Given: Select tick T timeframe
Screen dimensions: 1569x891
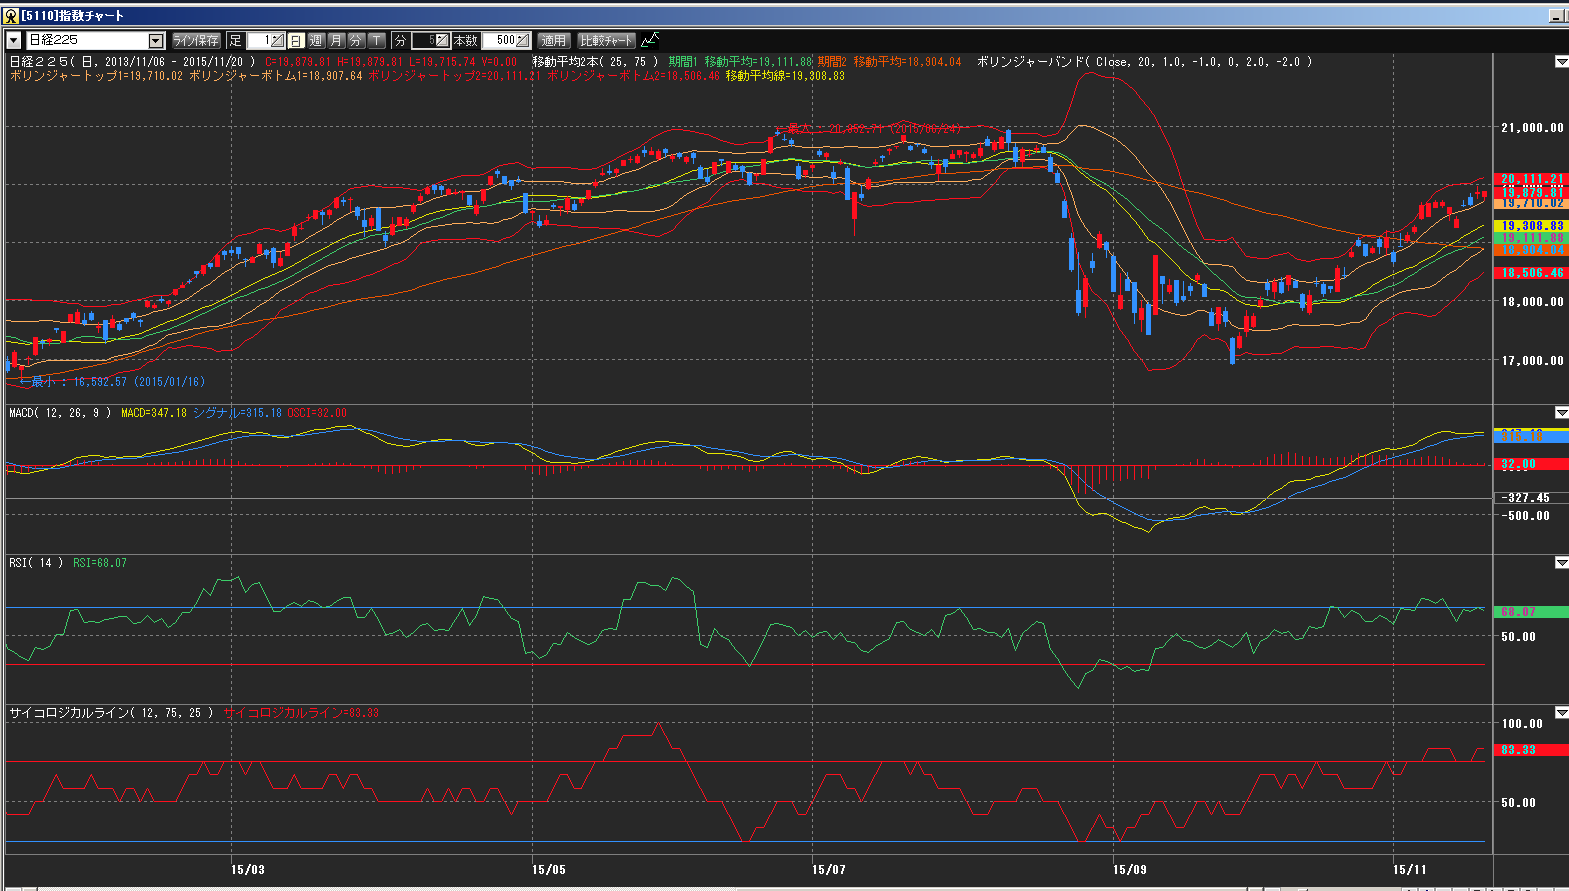Looking at the screenshot, I should (376, 40).
